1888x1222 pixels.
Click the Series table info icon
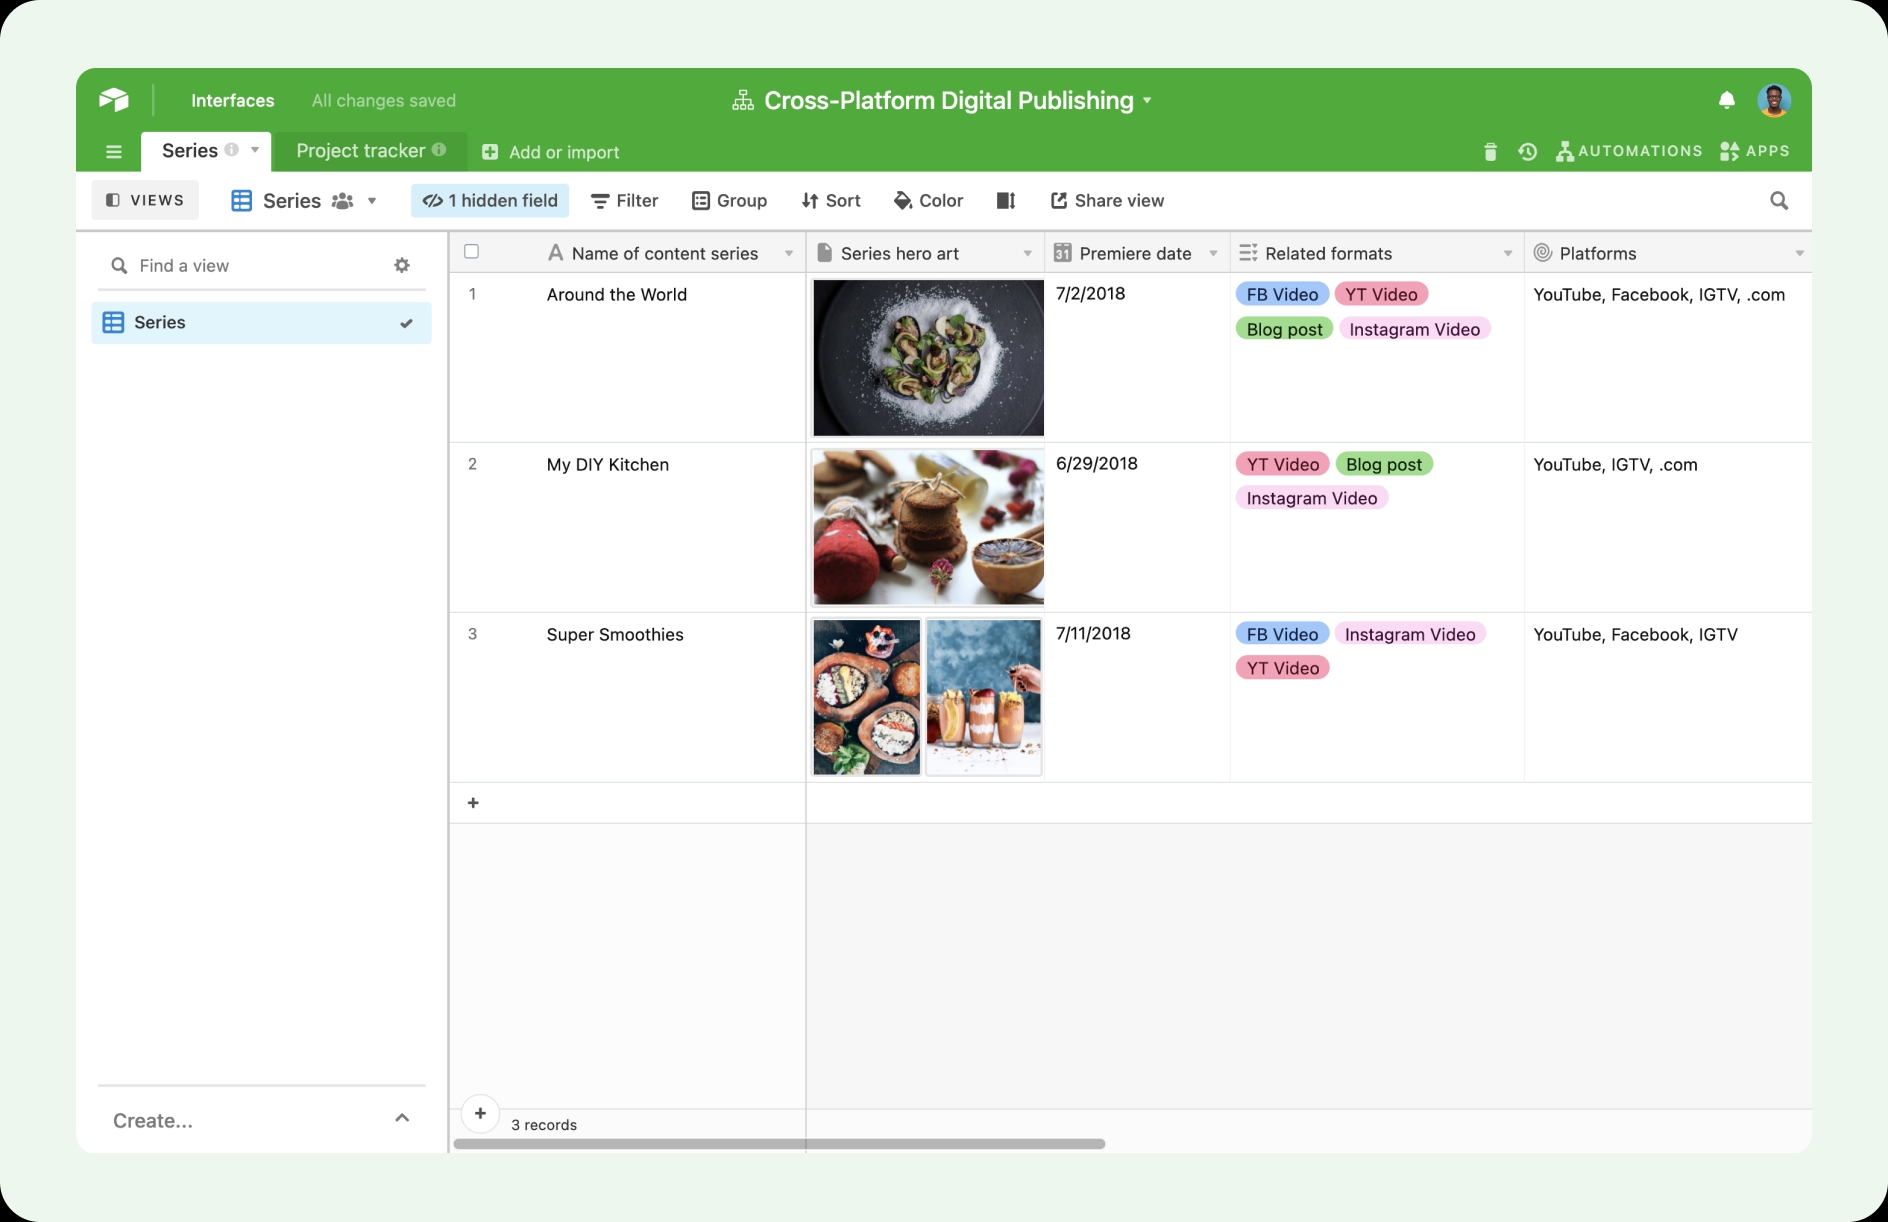click(232, 150)
